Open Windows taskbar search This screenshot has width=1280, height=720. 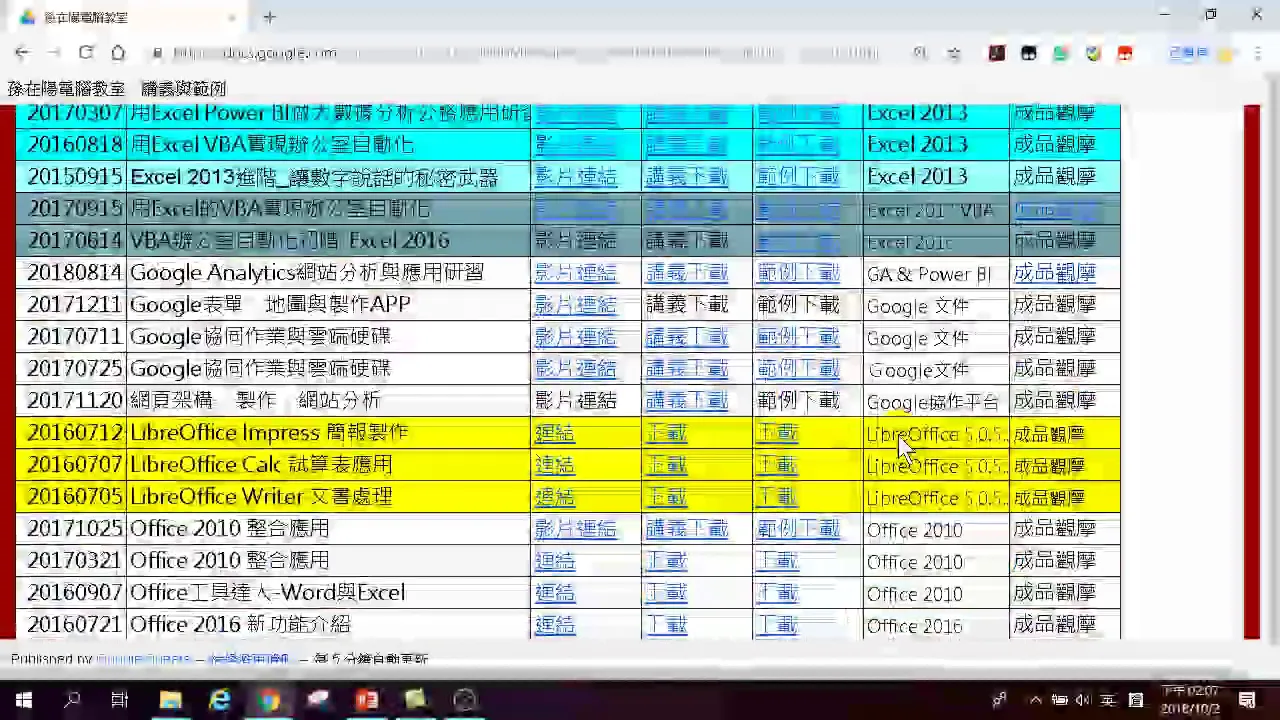[x=72, y=700]
